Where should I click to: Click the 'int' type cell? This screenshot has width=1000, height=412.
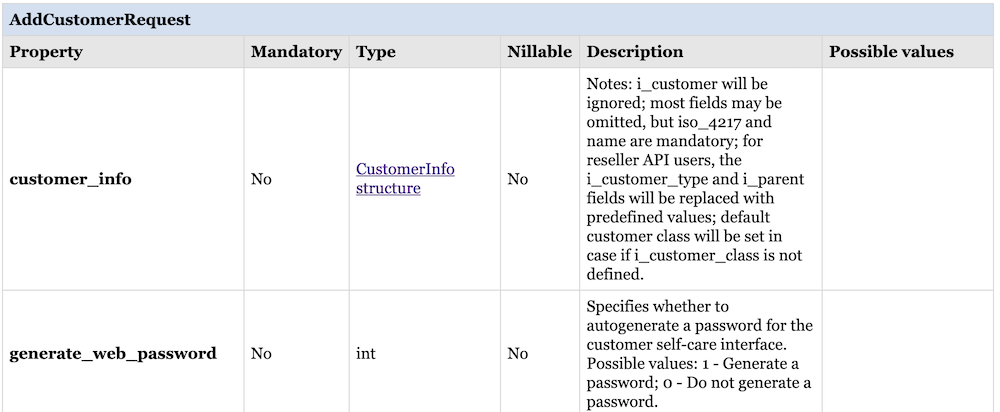coord(367,354)
